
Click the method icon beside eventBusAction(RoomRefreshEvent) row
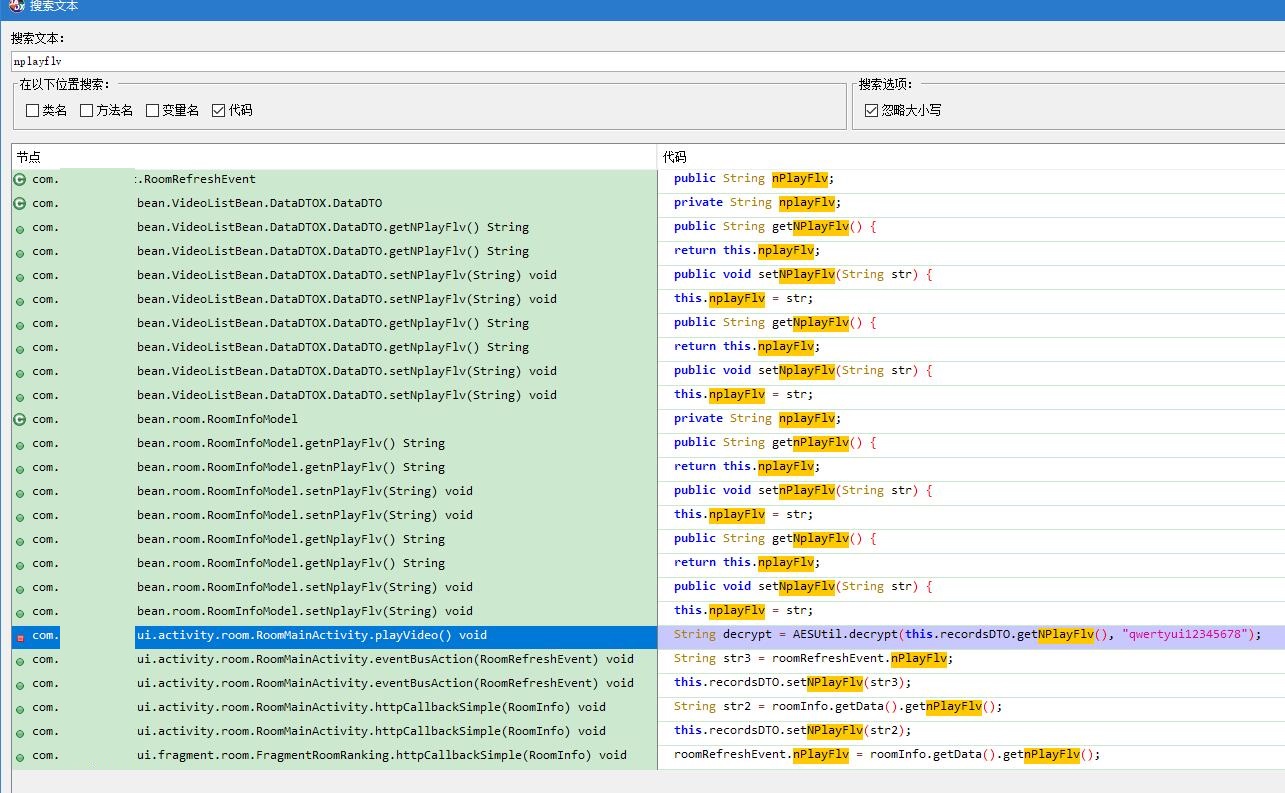[x=20, y=659]
